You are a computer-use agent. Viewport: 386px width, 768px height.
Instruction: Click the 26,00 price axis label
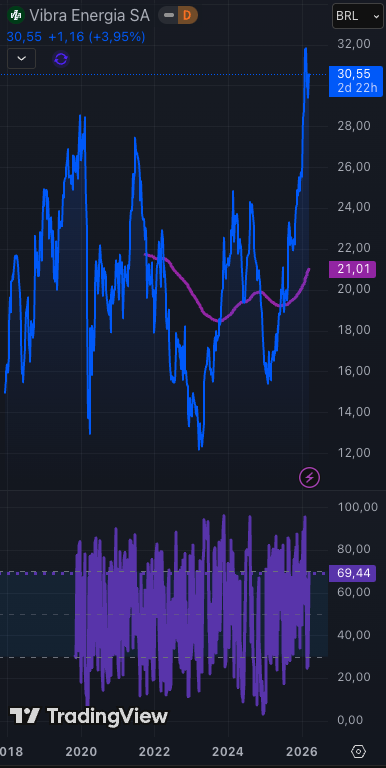354,167
